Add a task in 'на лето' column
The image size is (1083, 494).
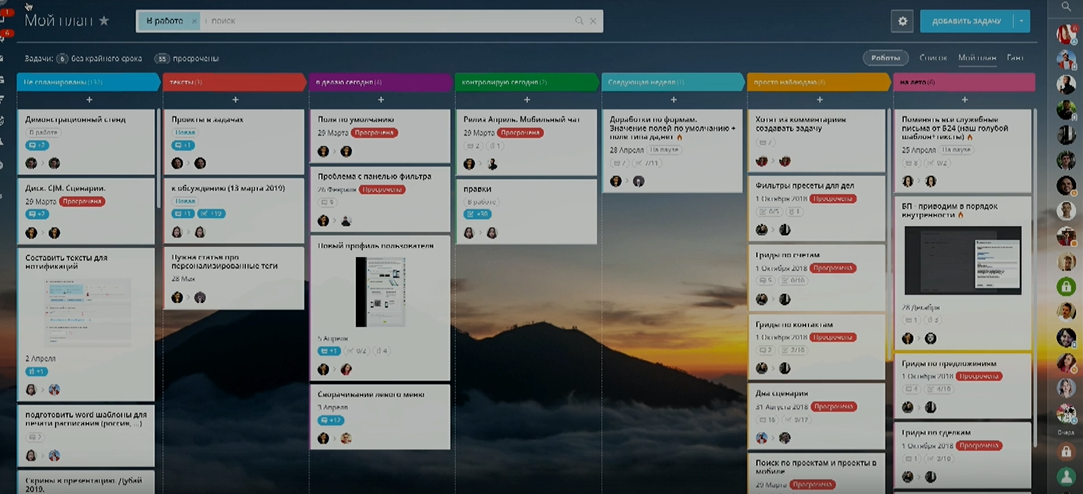[x=965, y=100]
